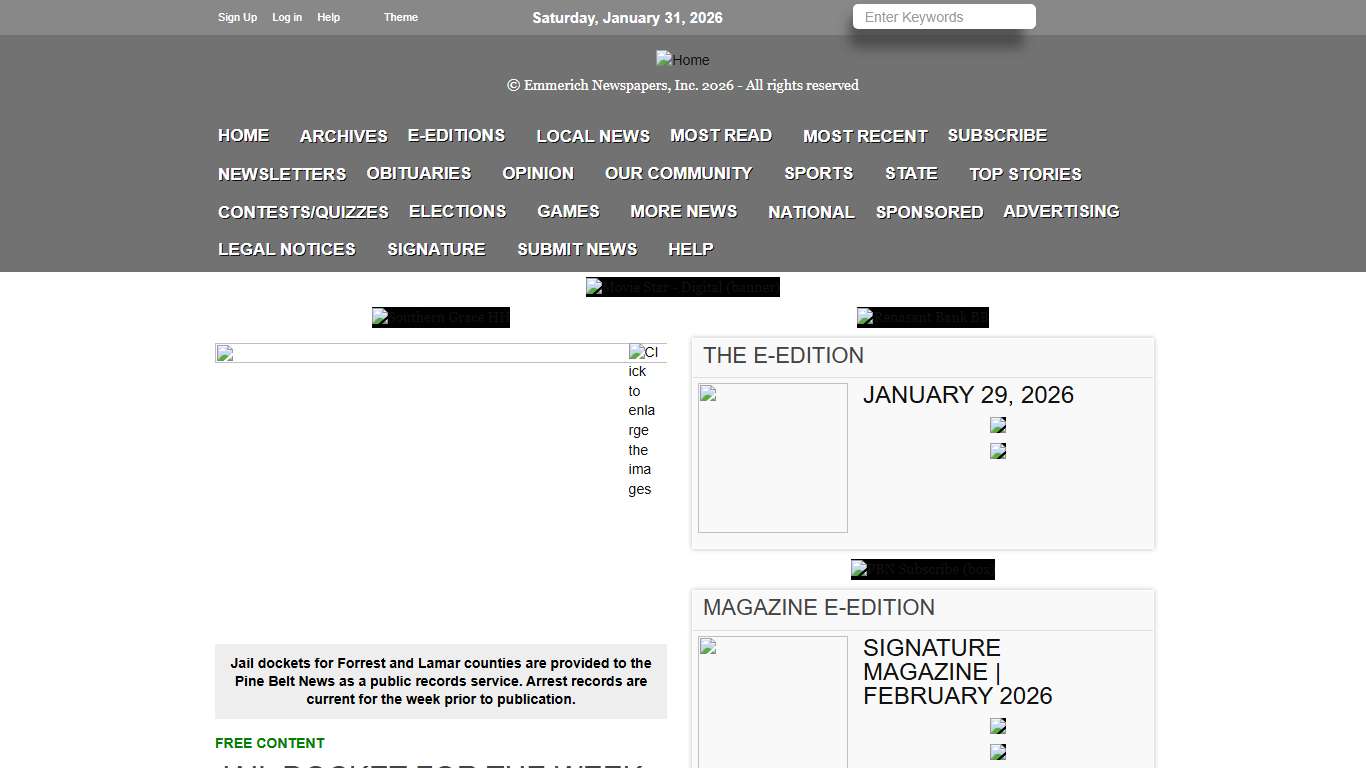Image resolution: width=1366 pixels, height=768 pixels.
Task: Click the second icon below Signature Magazine heading
Action: [x=997, y=751]
